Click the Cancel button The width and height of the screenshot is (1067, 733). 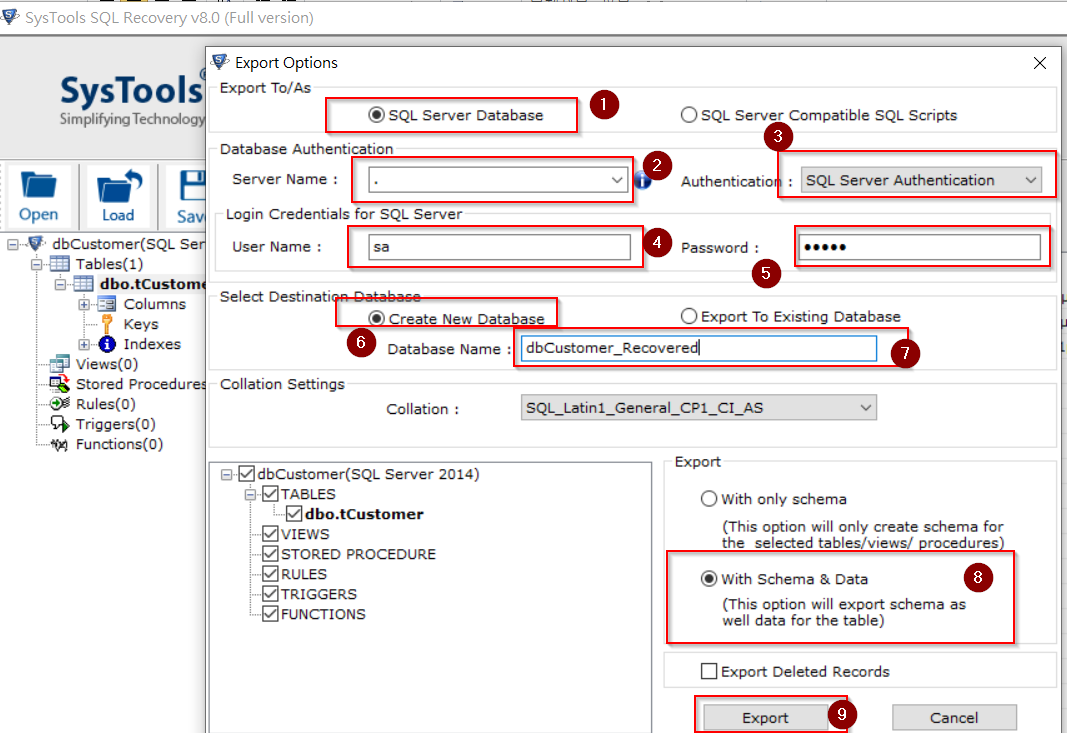click(954, 717)
